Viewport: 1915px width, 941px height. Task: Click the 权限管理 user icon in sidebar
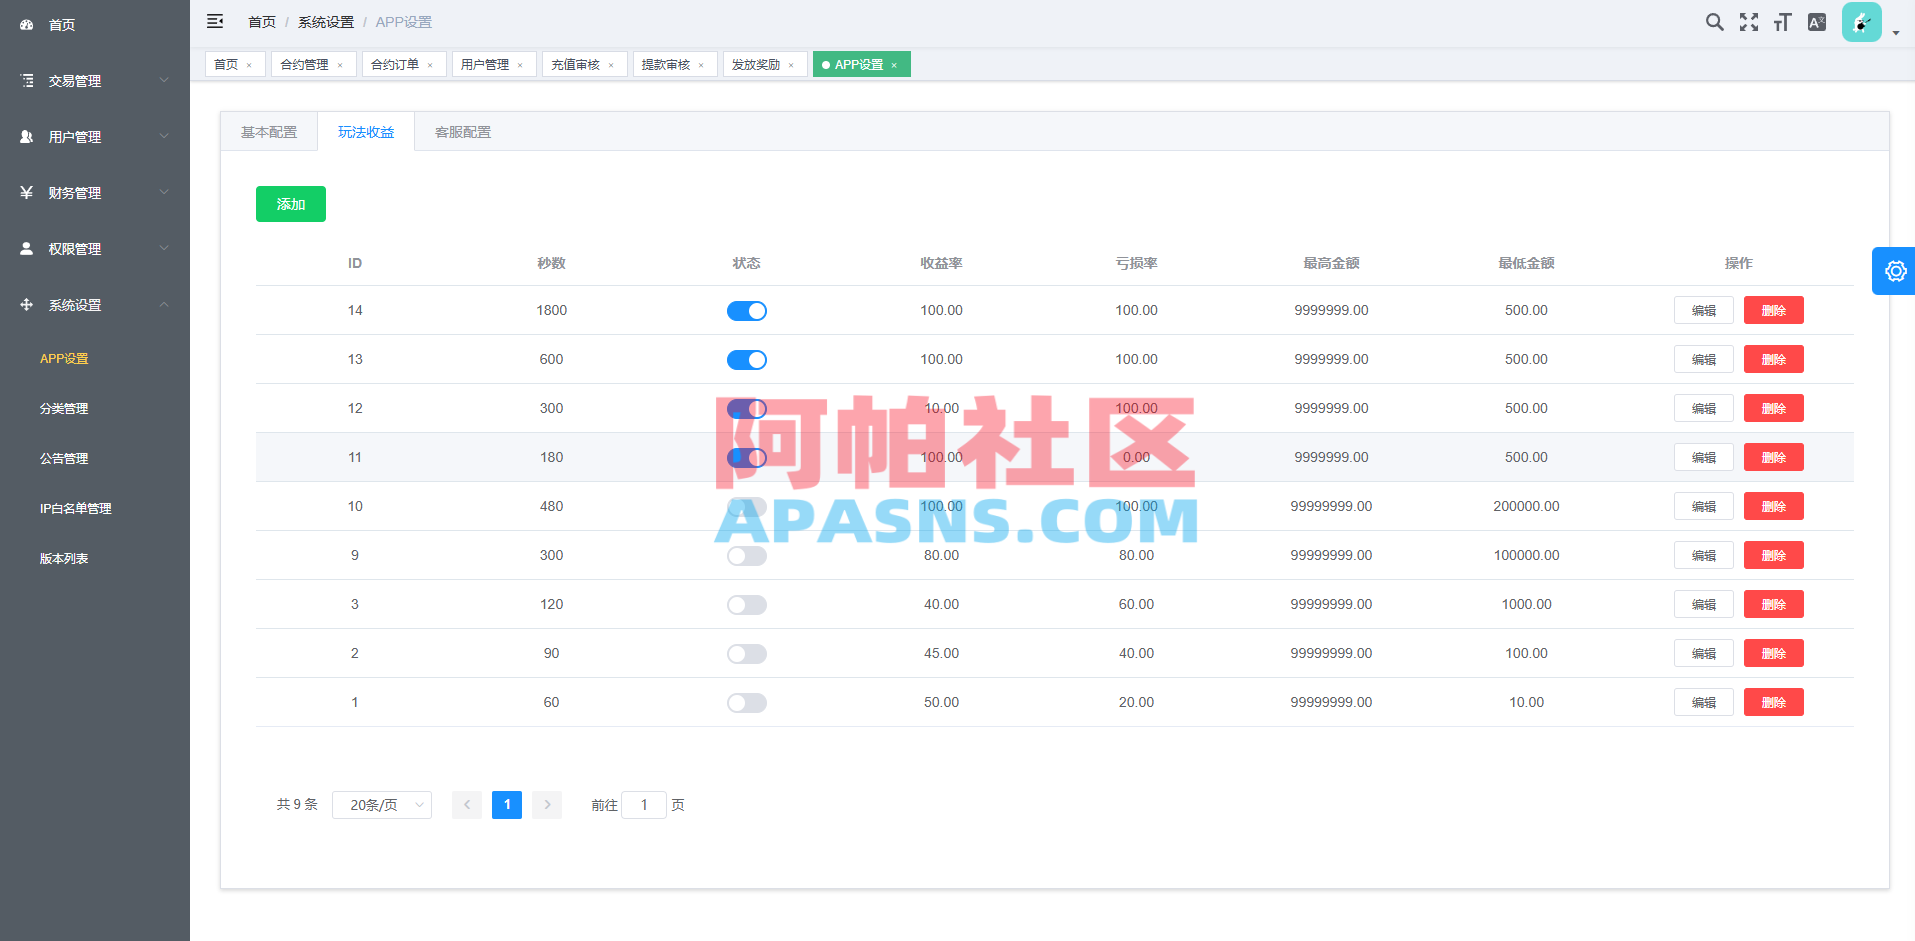26,248
